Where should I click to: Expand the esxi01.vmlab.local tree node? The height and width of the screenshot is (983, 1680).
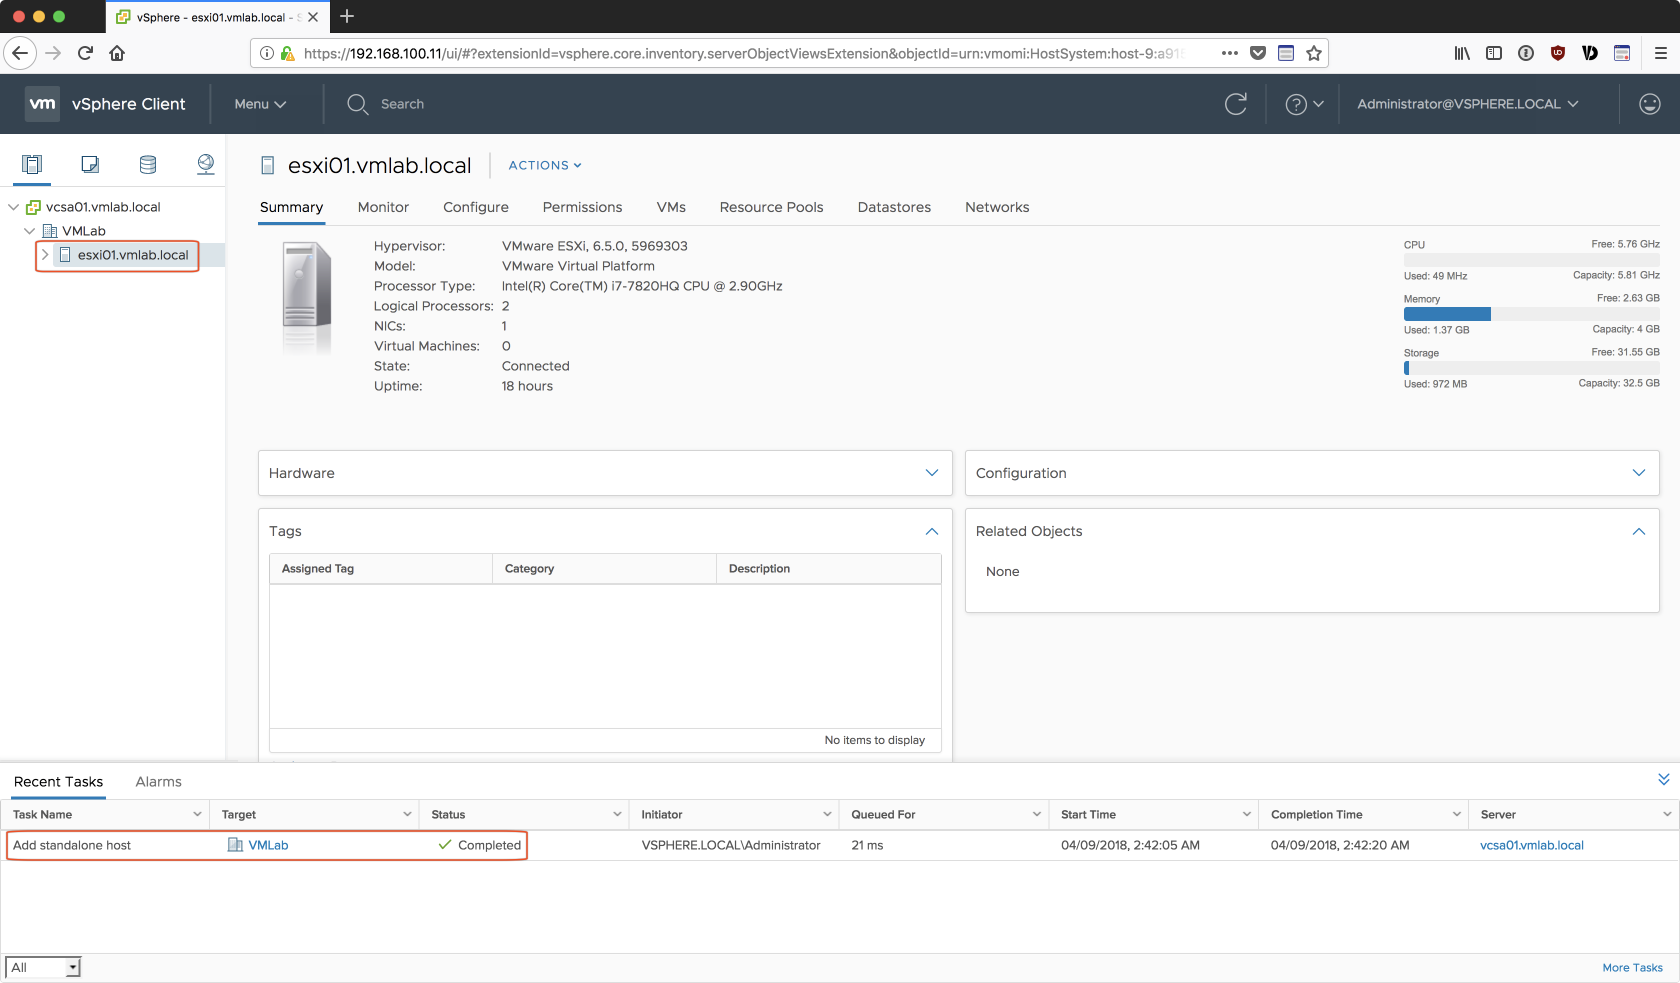coord(45,255)
